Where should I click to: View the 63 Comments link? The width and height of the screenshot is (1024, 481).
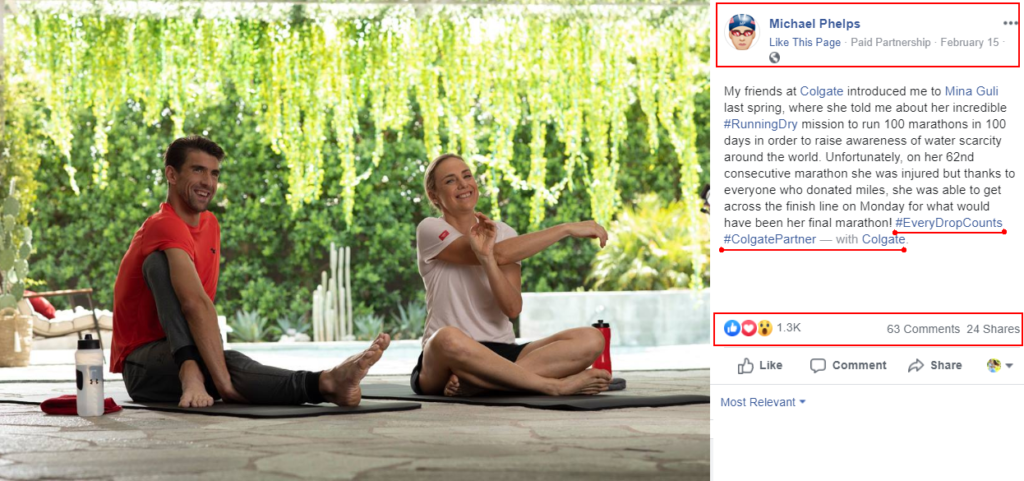pos(923,329)
